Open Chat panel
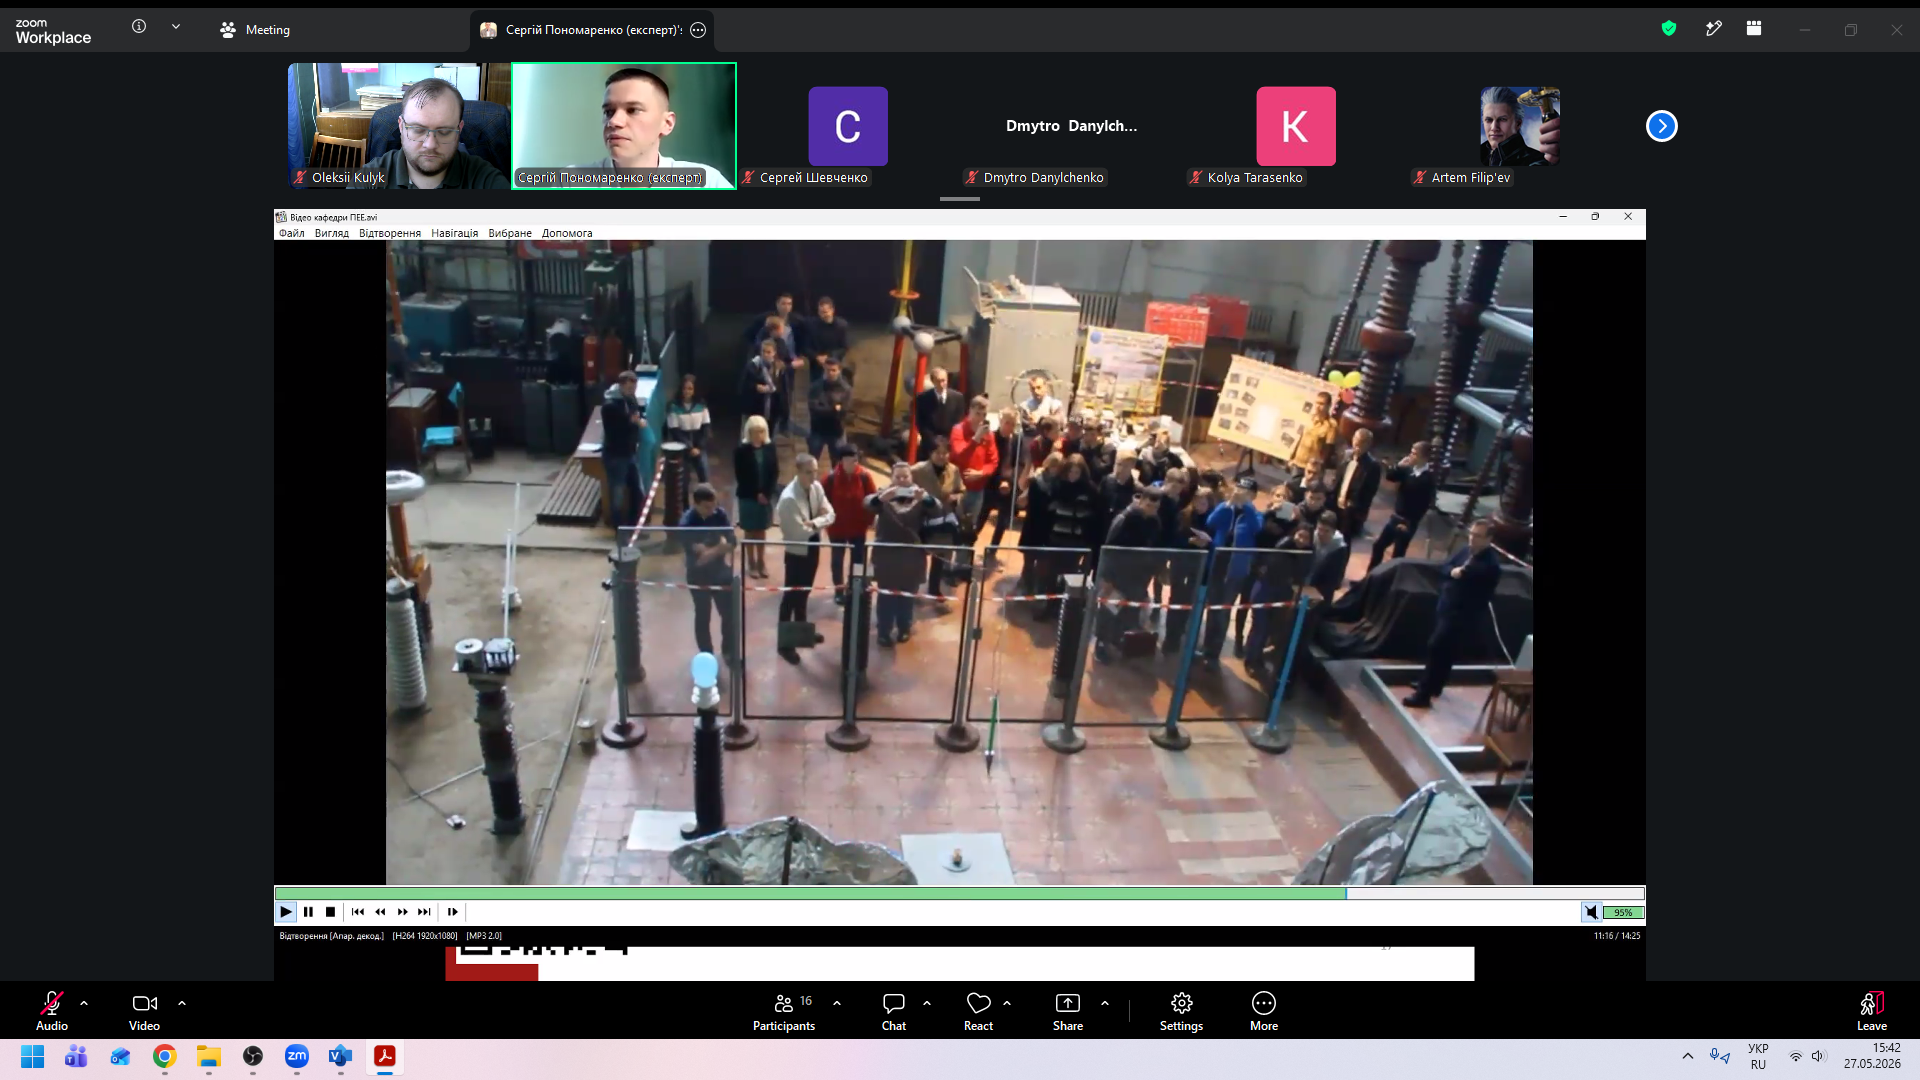This screenshot has height=1080, width=1920. (894, 1011)
